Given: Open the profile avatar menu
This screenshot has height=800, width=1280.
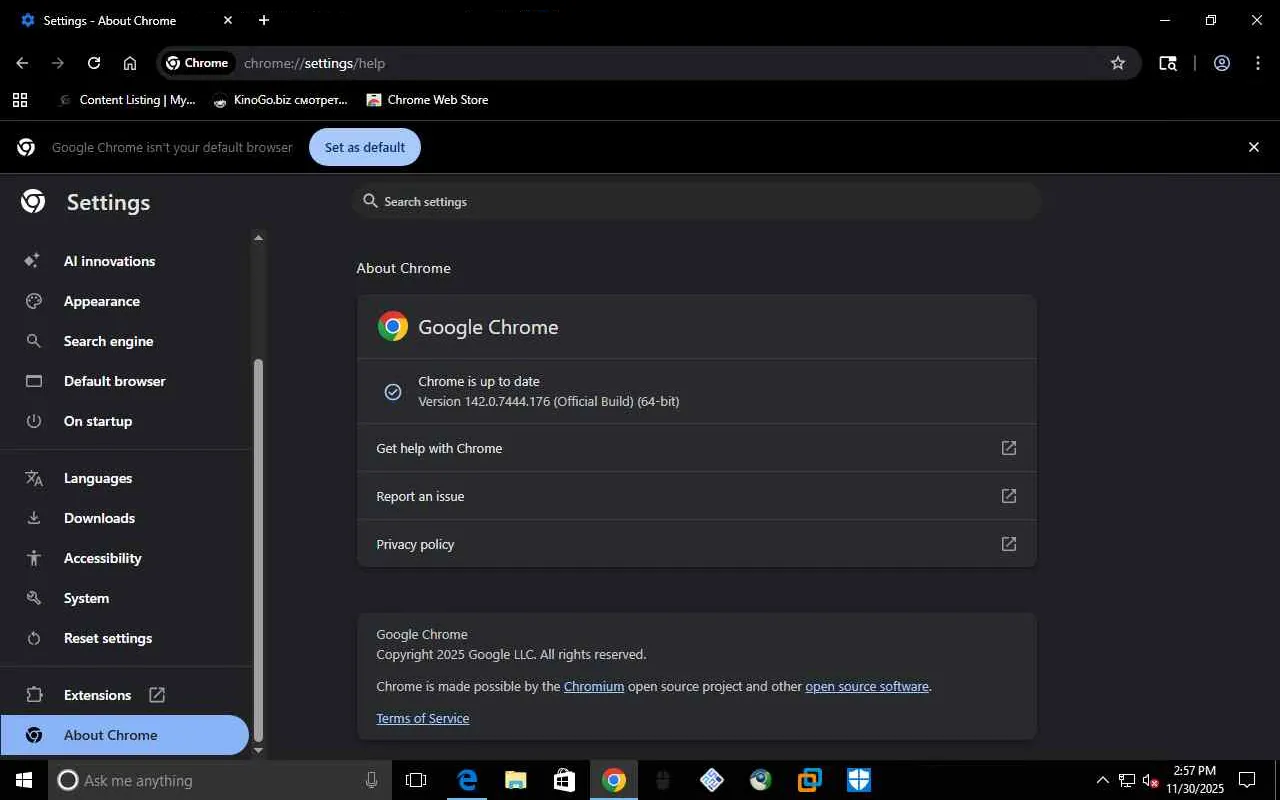Looking at the screenshot, I should [x=1222, y=63].
